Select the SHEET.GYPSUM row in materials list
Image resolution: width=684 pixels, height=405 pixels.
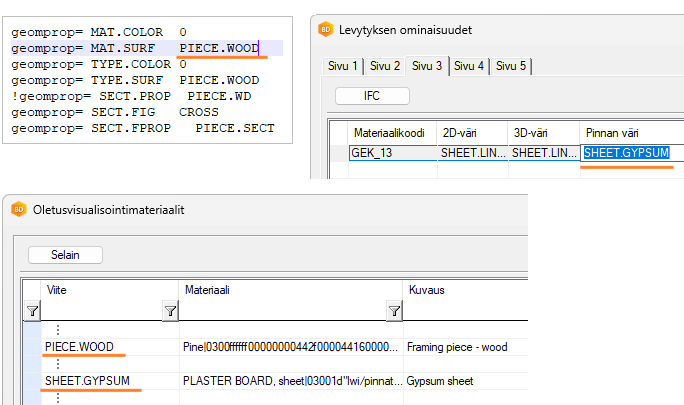86,380
